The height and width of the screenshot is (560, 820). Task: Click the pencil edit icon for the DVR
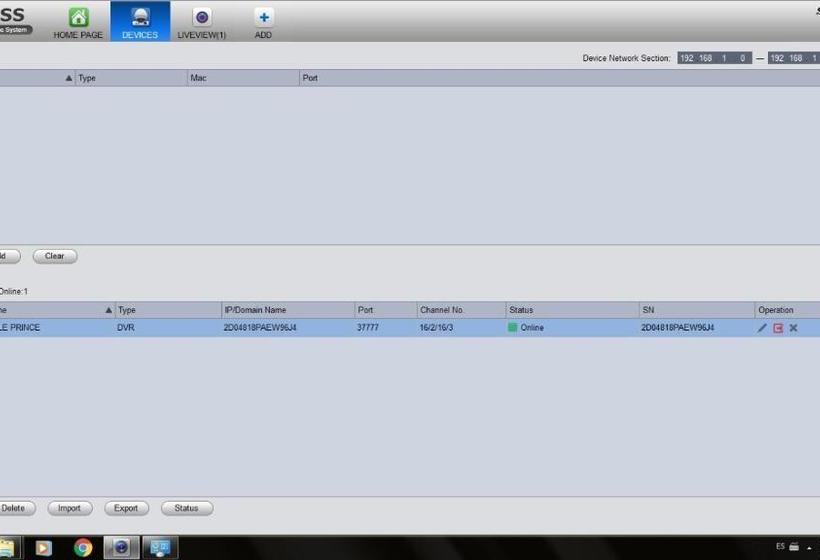762,328
